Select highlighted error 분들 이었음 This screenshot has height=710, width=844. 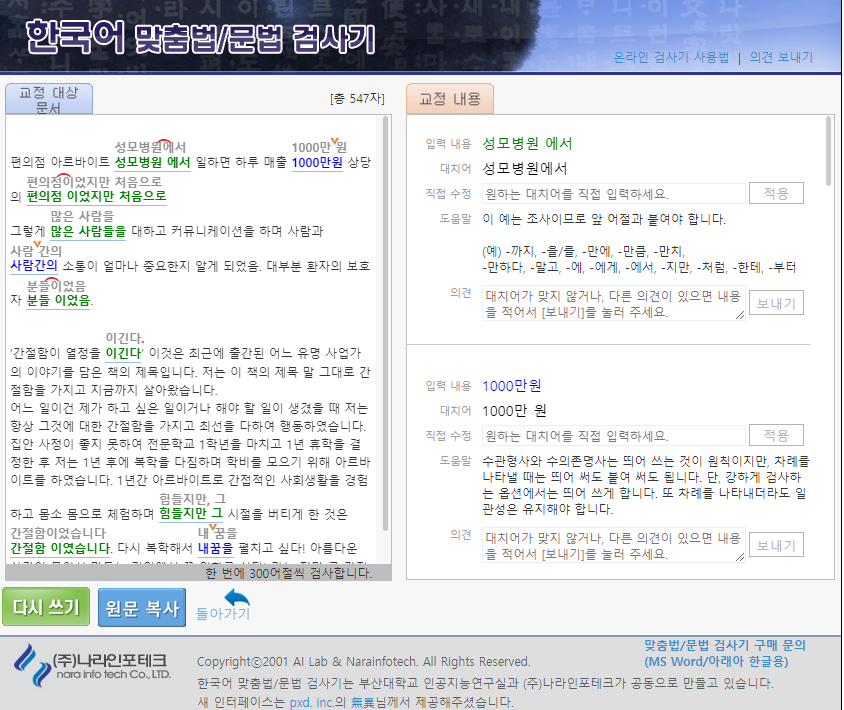[59, 300]
